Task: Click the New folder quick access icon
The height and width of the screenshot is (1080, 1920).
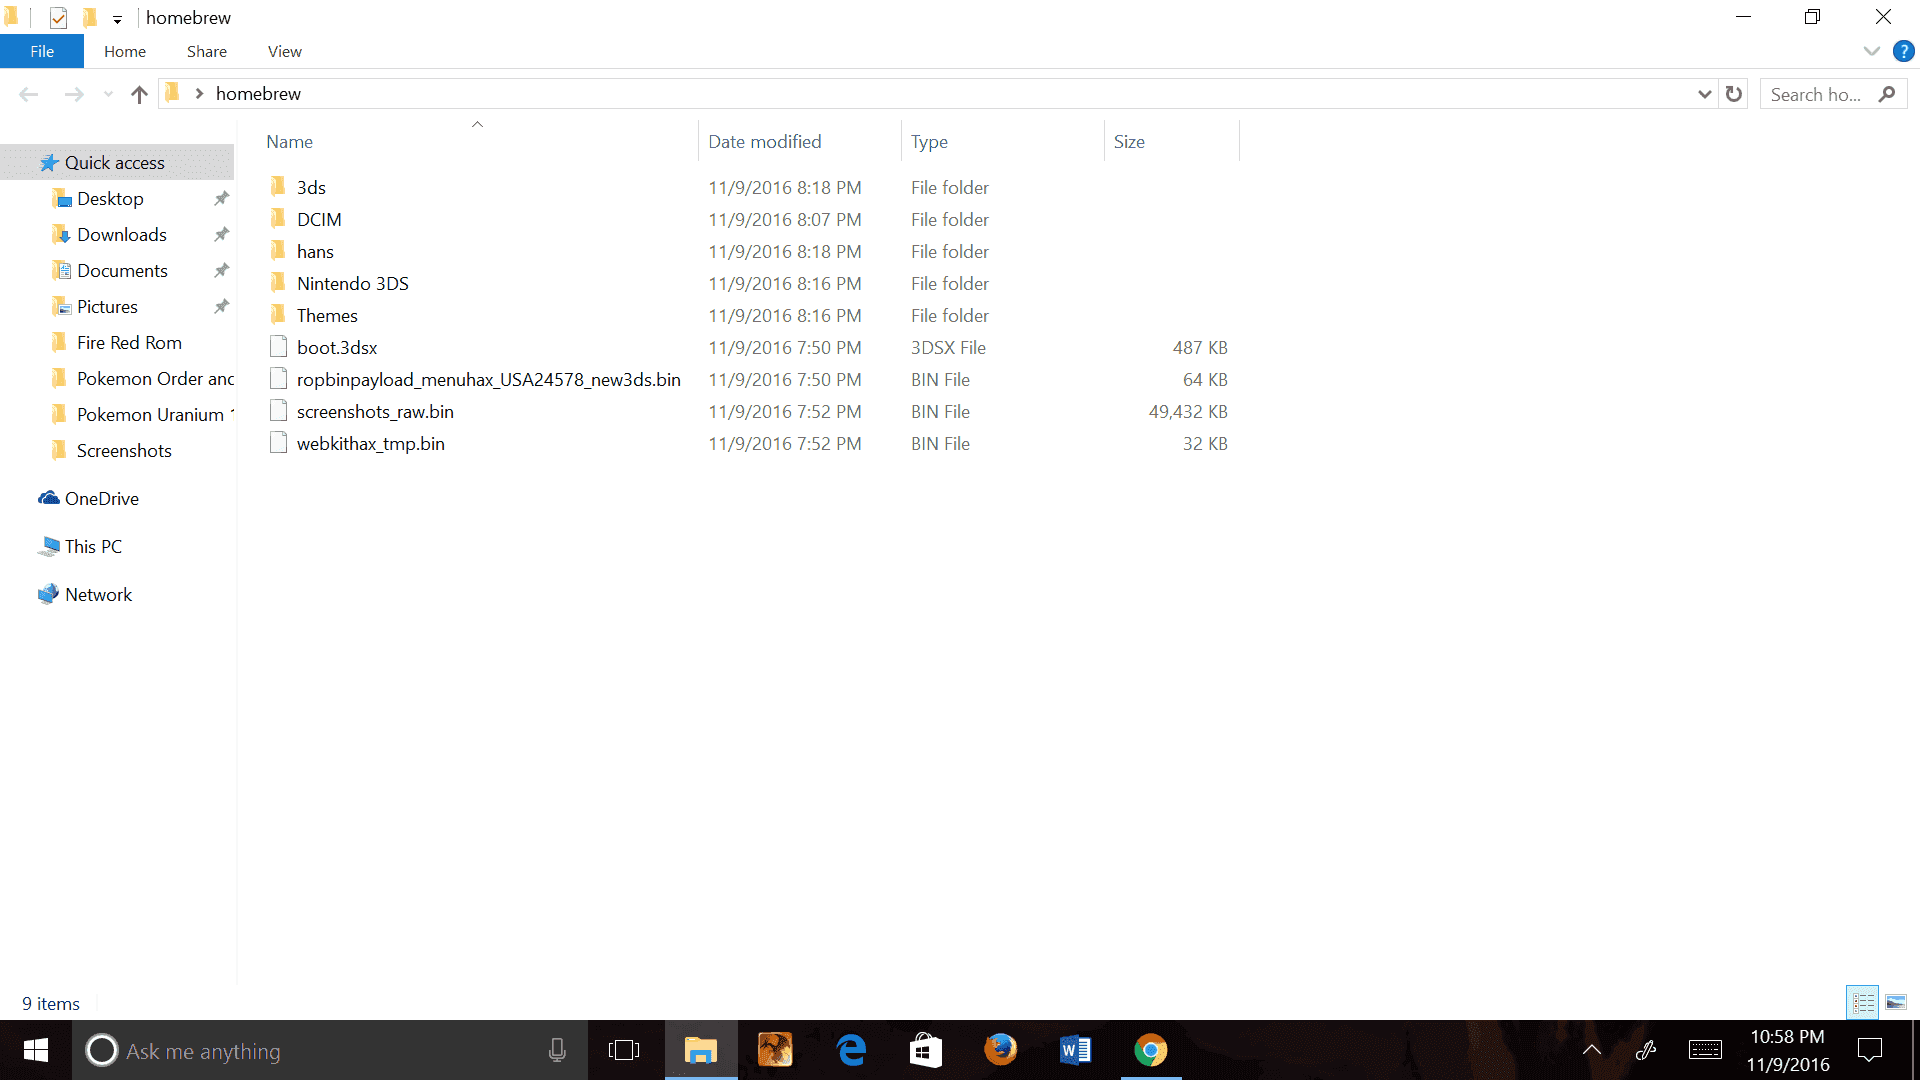Action: (89, 18)
